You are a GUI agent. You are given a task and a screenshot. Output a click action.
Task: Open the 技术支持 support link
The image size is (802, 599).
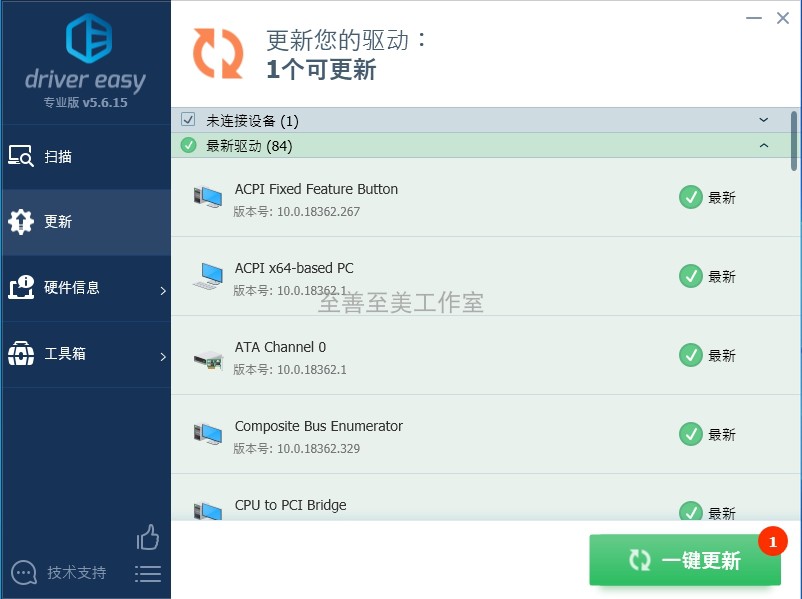click(77, 572)
